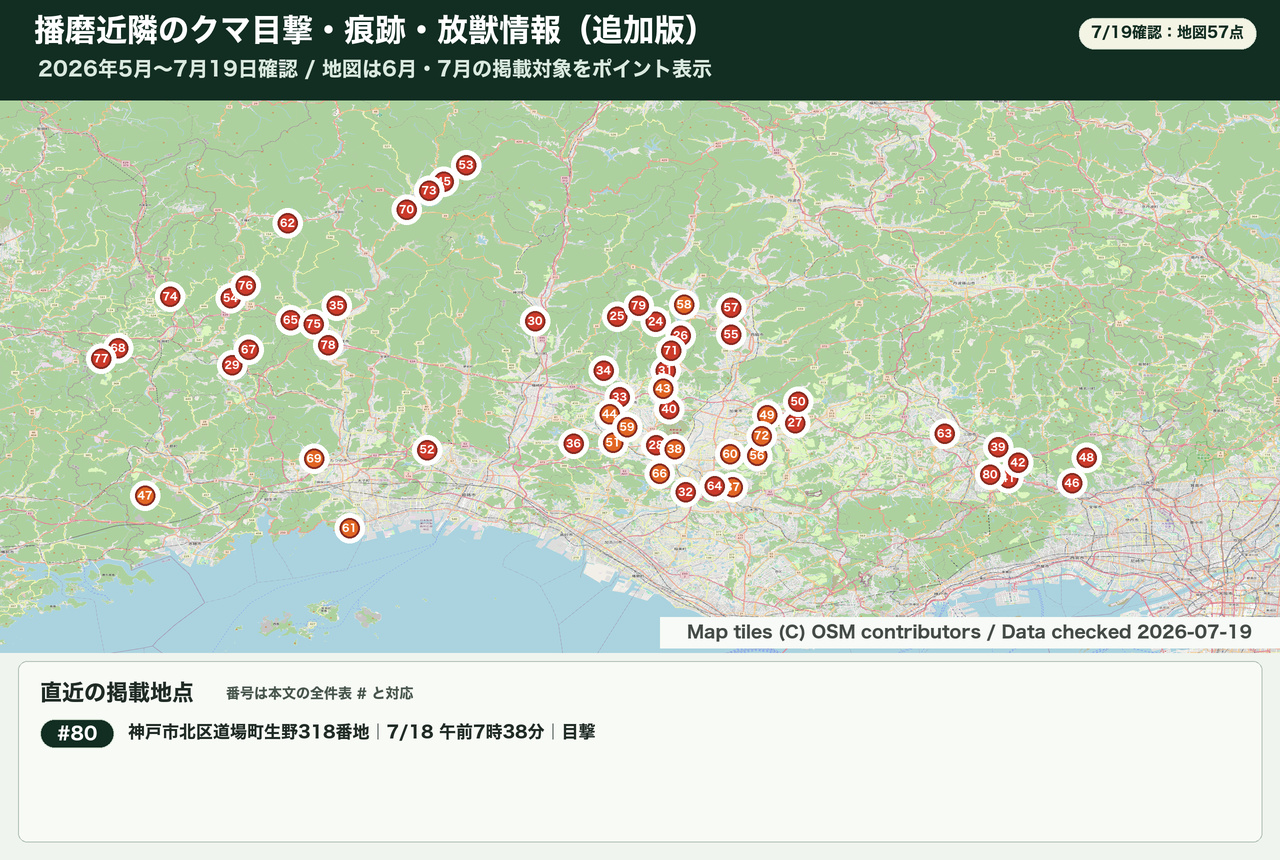The image size is (1280, 860).
Task: Click the #80 badge in the list
Action: [x=77, y=733]
